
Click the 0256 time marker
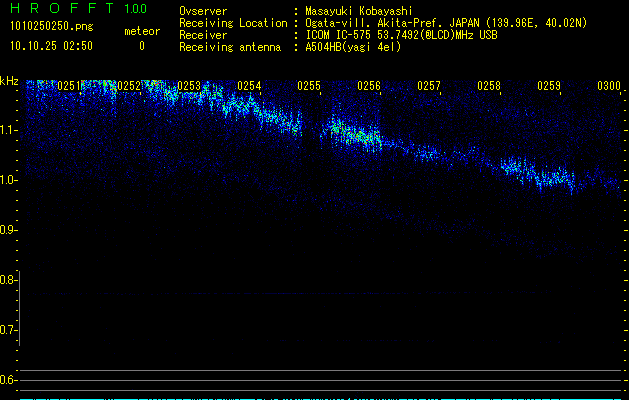point(369,86)
